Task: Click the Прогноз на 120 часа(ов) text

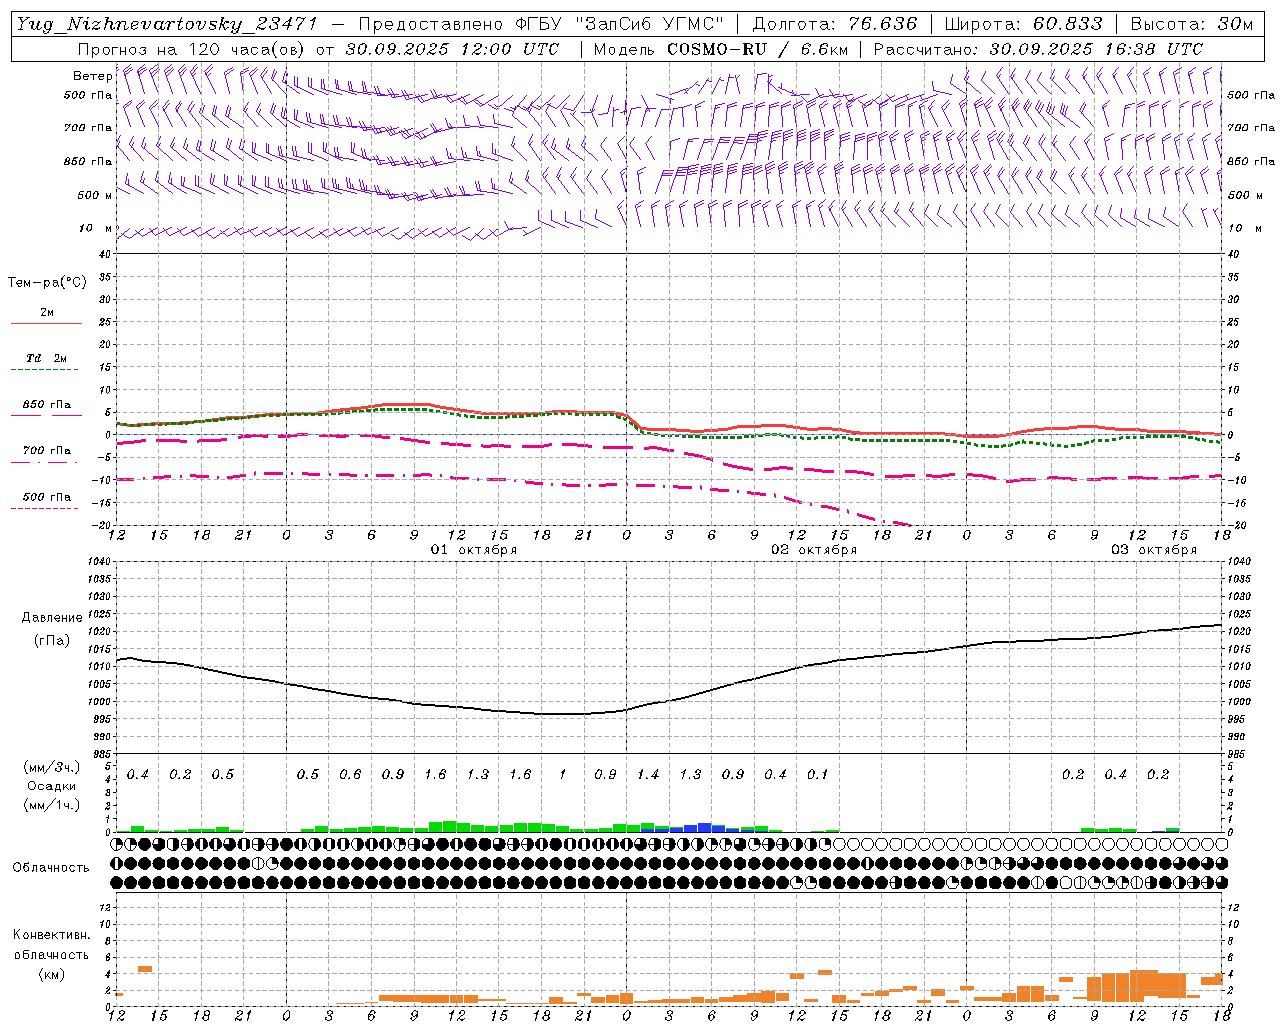Action: tap(192, 49)
